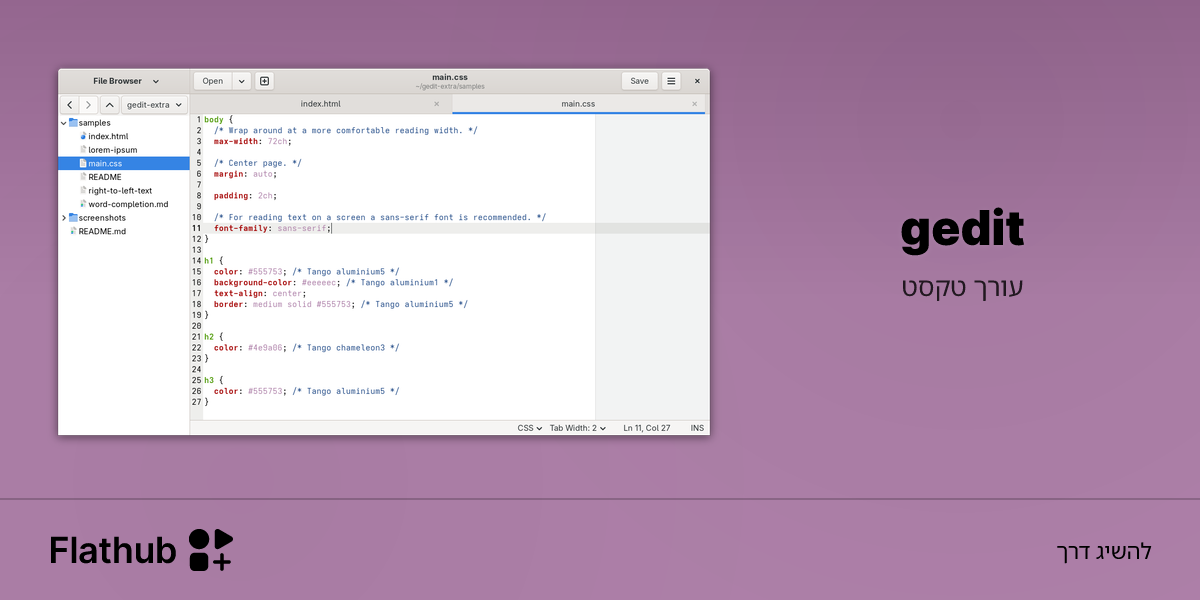Expand the screenshots folder
Viewport: 1200px width, 600px height.
coord(64,218)
